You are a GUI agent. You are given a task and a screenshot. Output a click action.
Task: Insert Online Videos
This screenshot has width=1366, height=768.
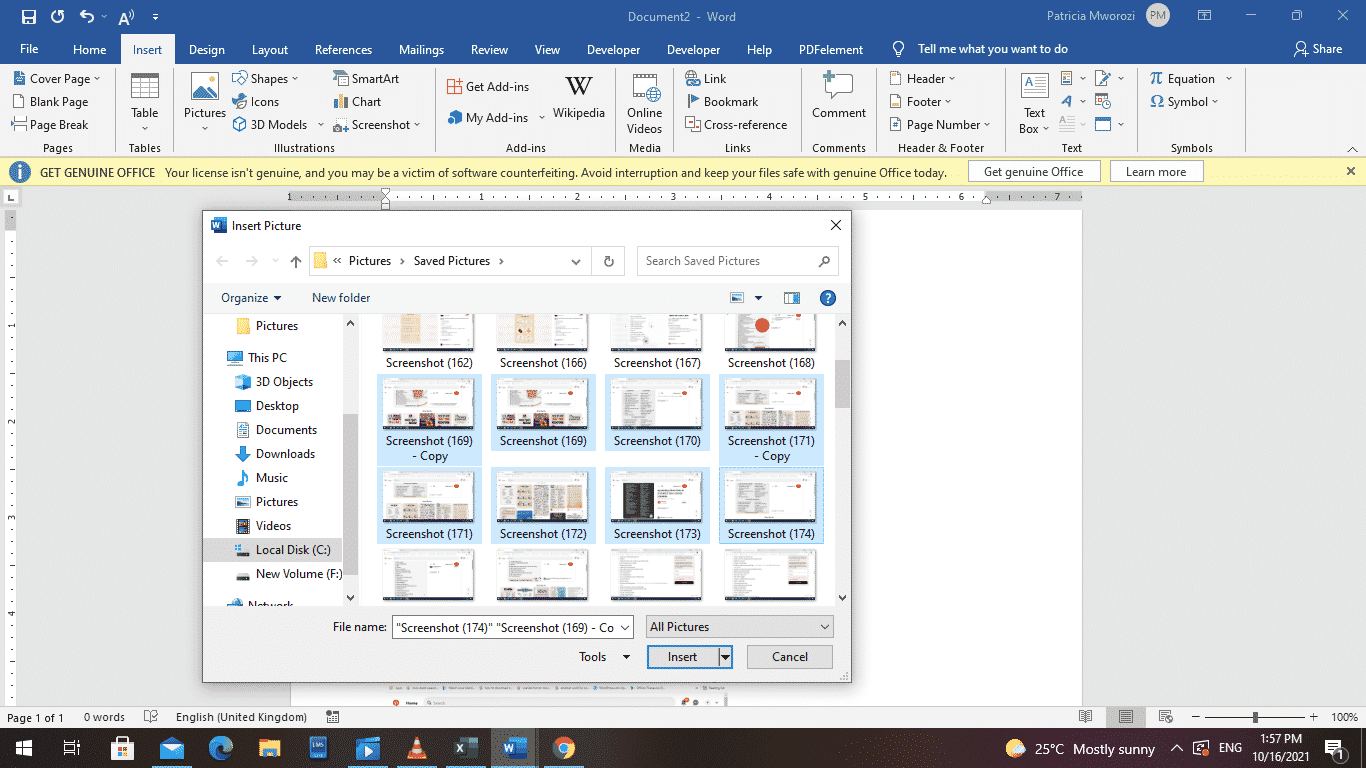pos(645,102)
